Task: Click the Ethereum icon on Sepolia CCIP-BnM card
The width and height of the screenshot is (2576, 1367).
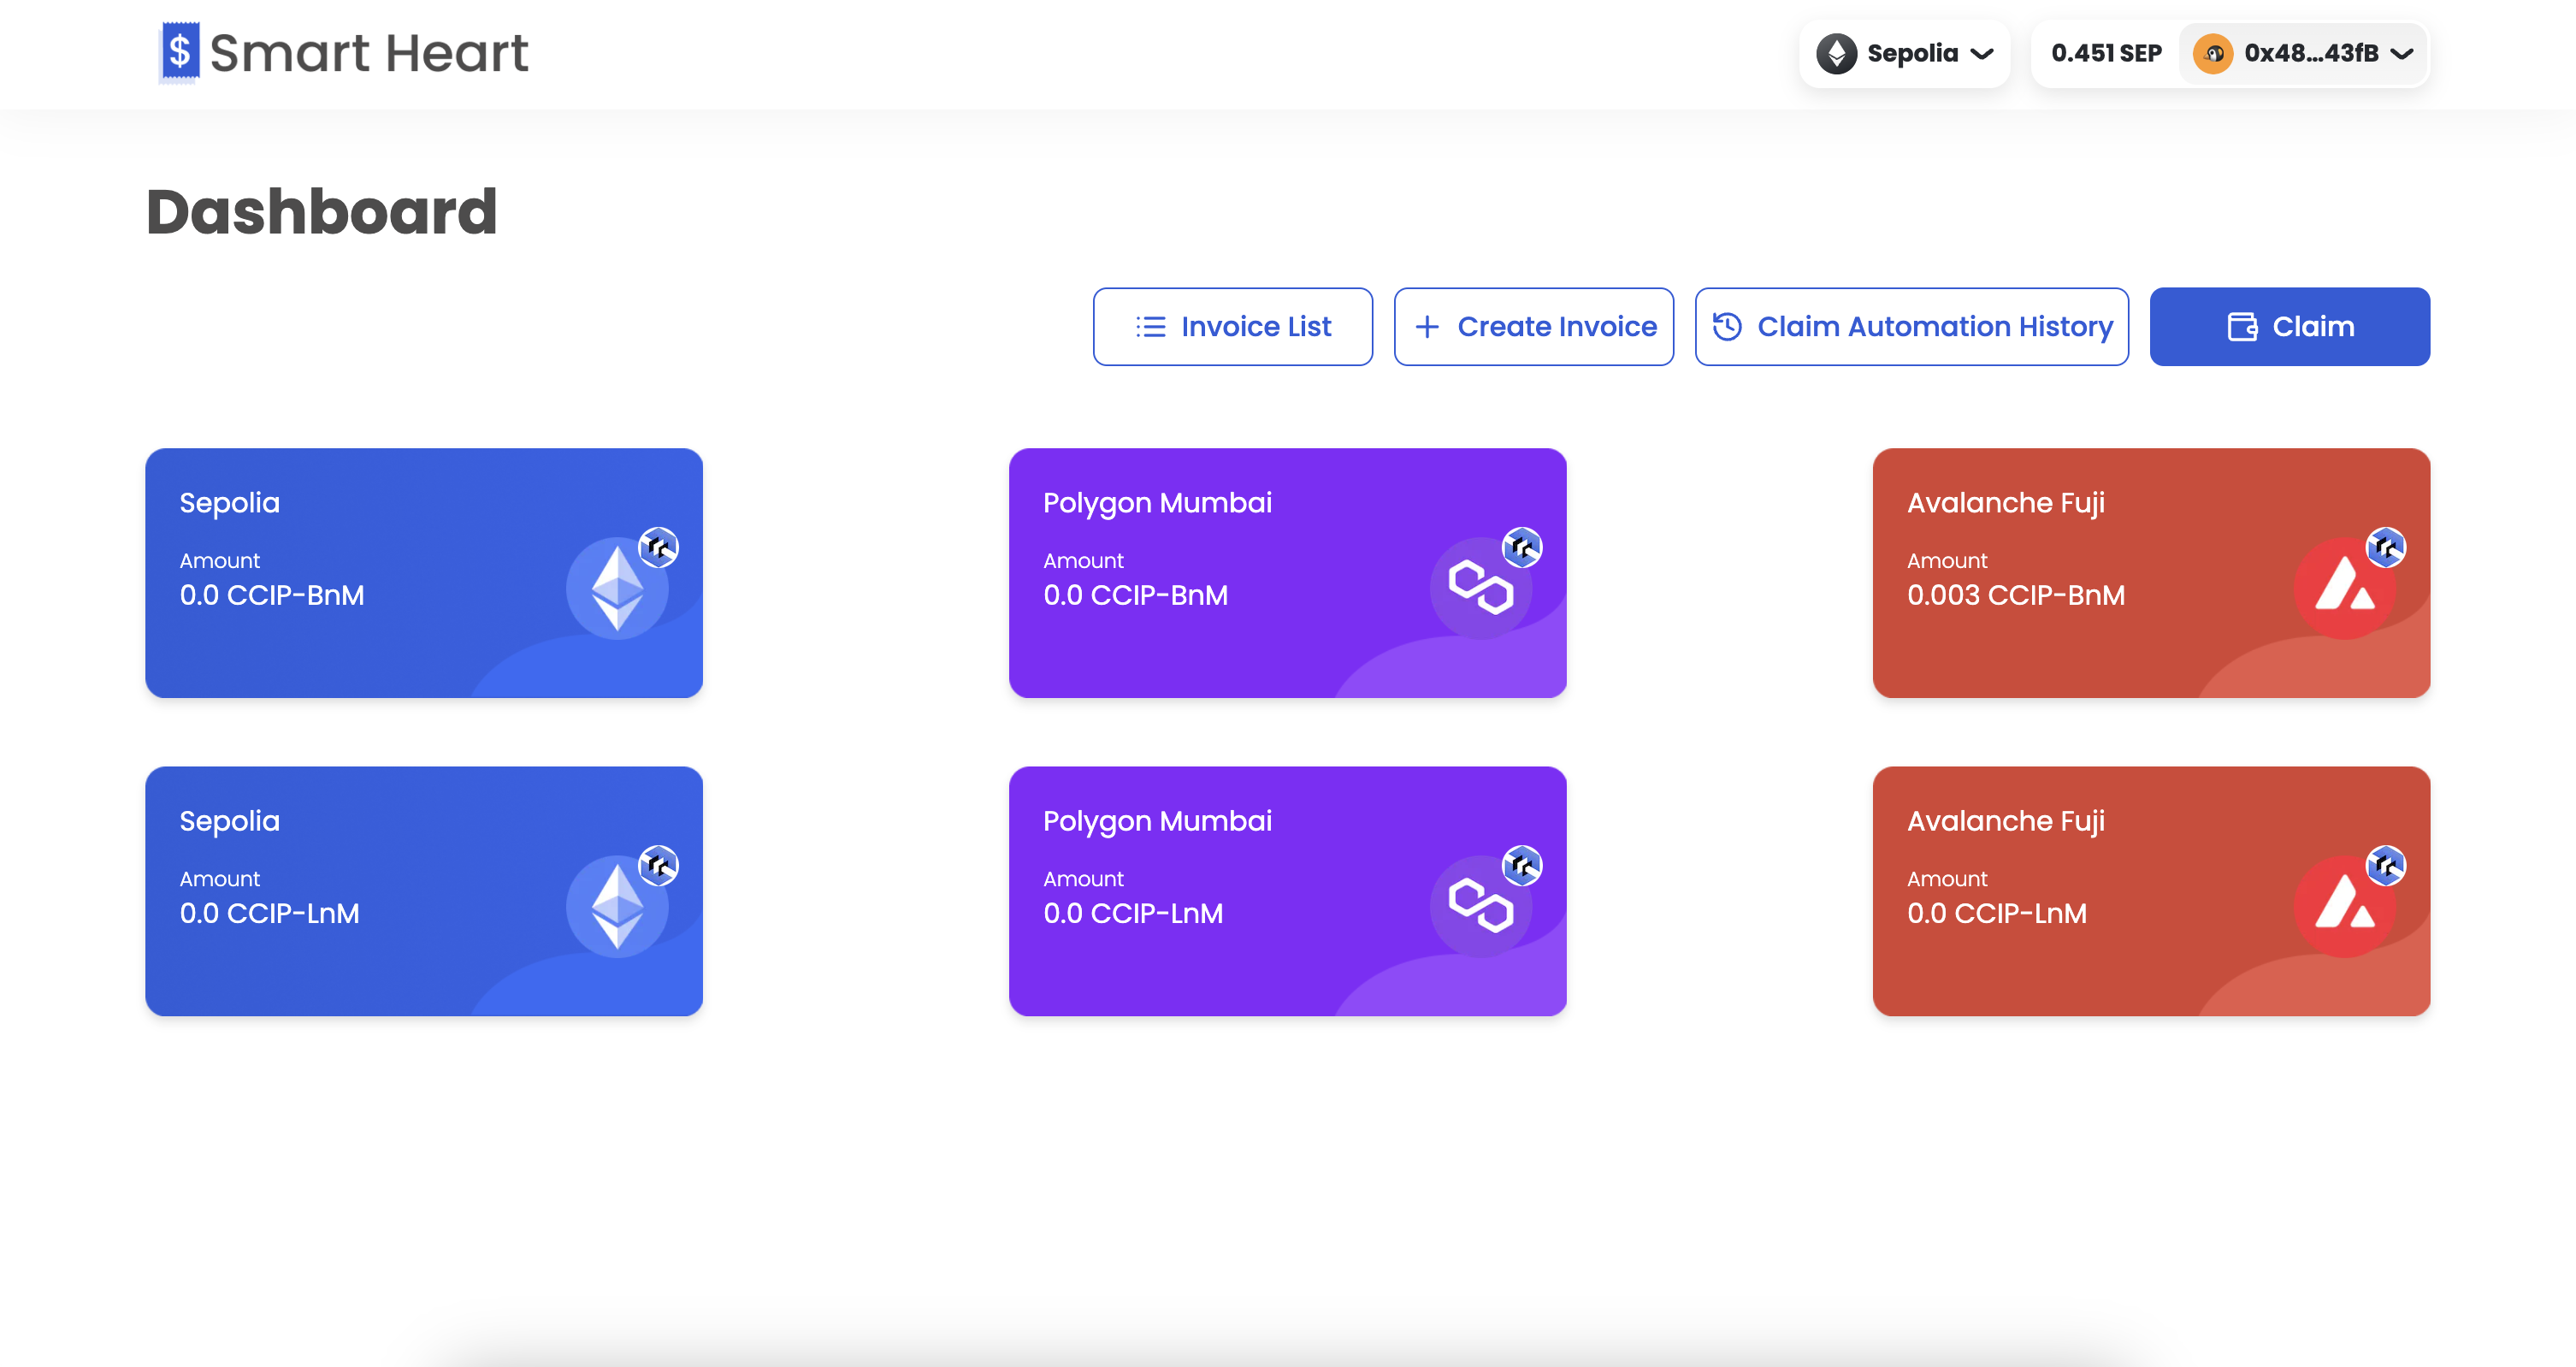Action: click(x=617, y=589)
